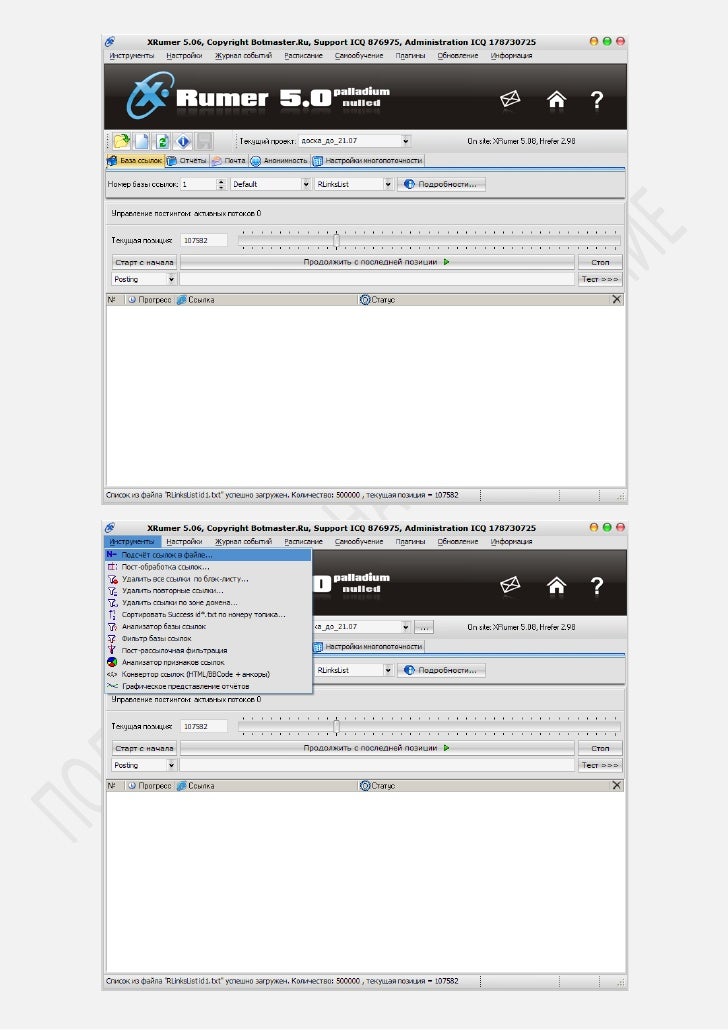This screenshot has height=1030, width=728.
Task: Open Настройки menu in top screenshot
Action: (184, 56)
